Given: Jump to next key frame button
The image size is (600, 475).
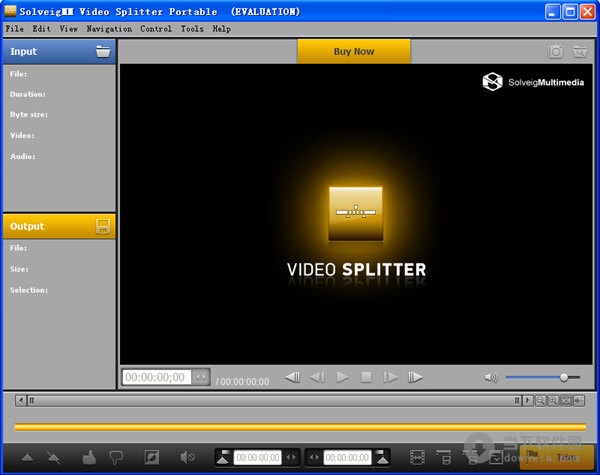Looking at the screenshot, I should (x=415, y=377).
